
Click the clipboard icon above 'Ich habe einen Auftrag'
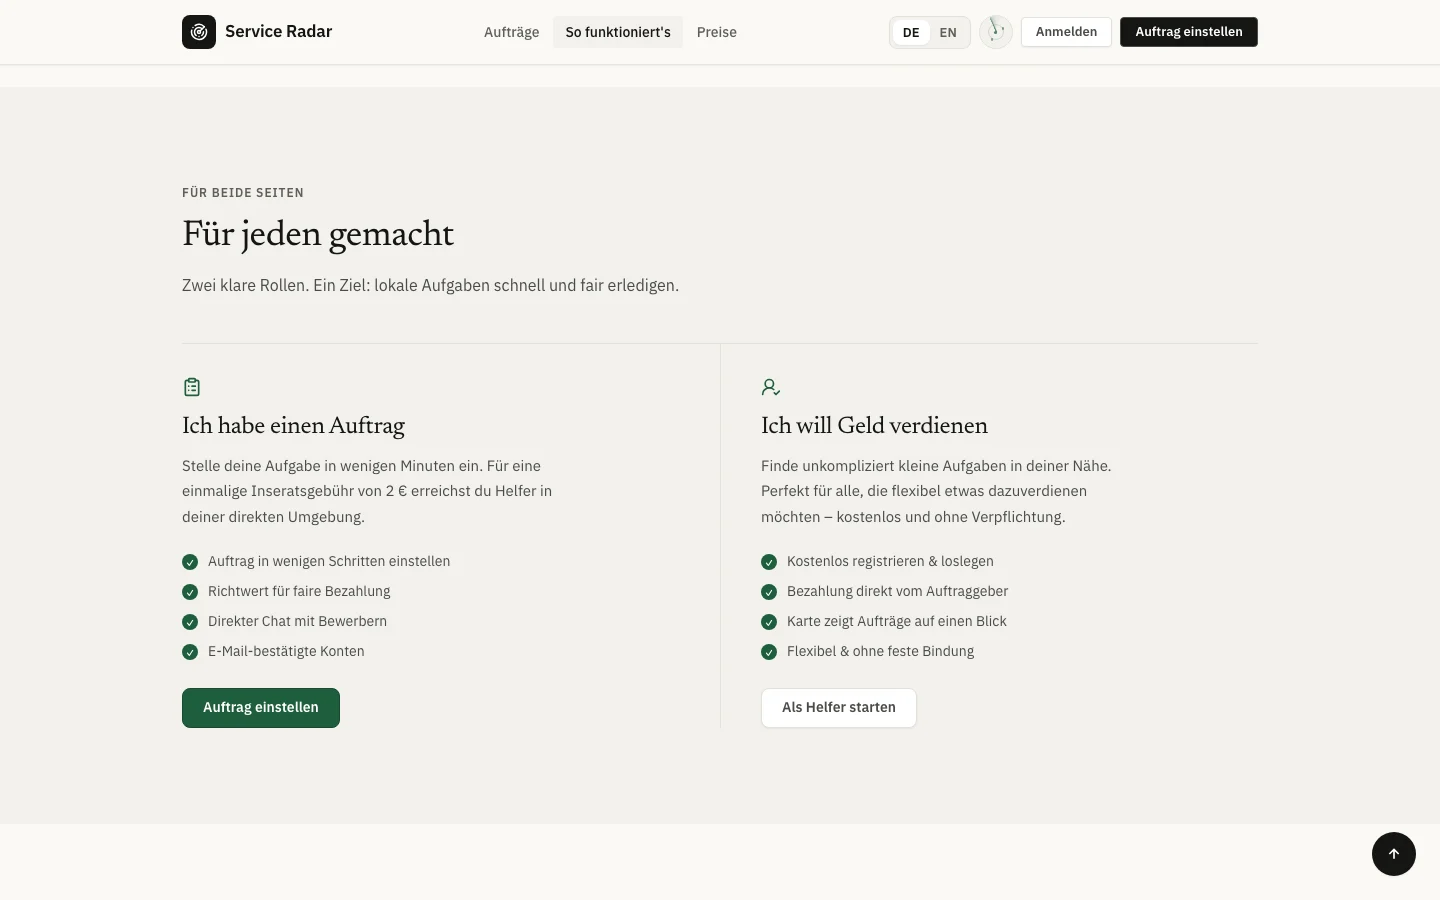[192, 387]
